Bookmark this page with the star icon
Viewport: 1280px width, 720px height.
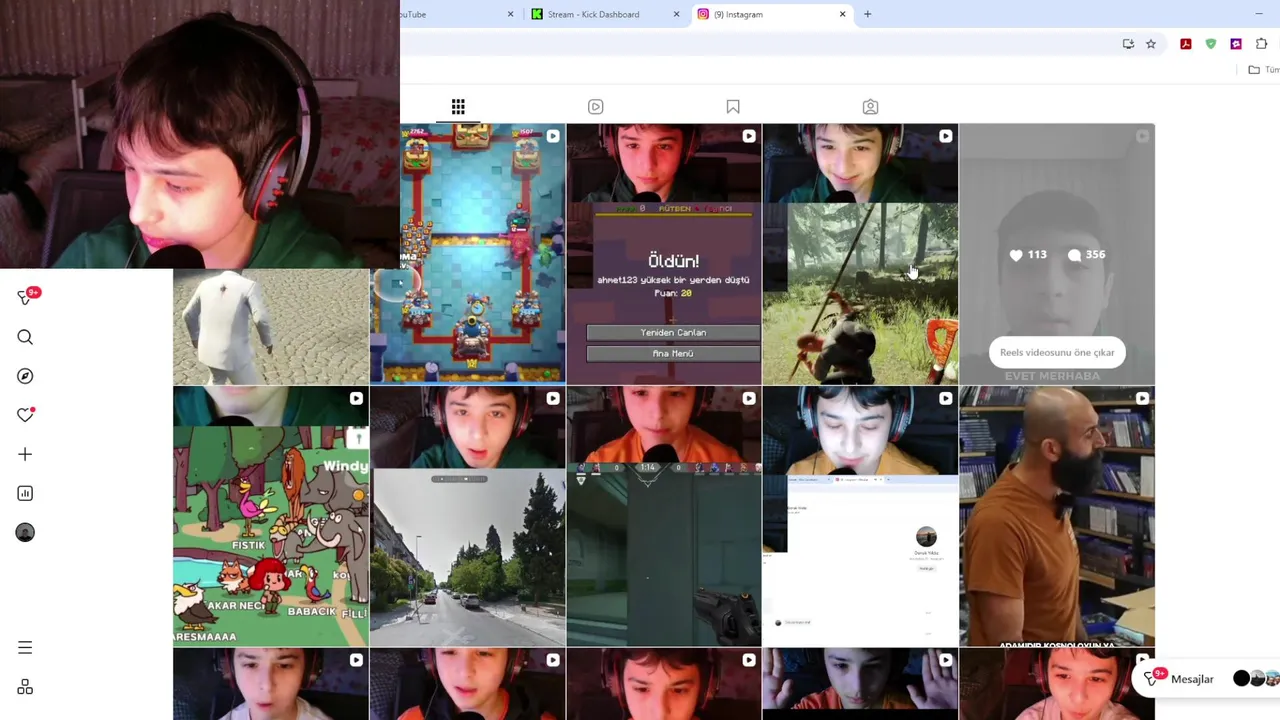[1151, 44]
